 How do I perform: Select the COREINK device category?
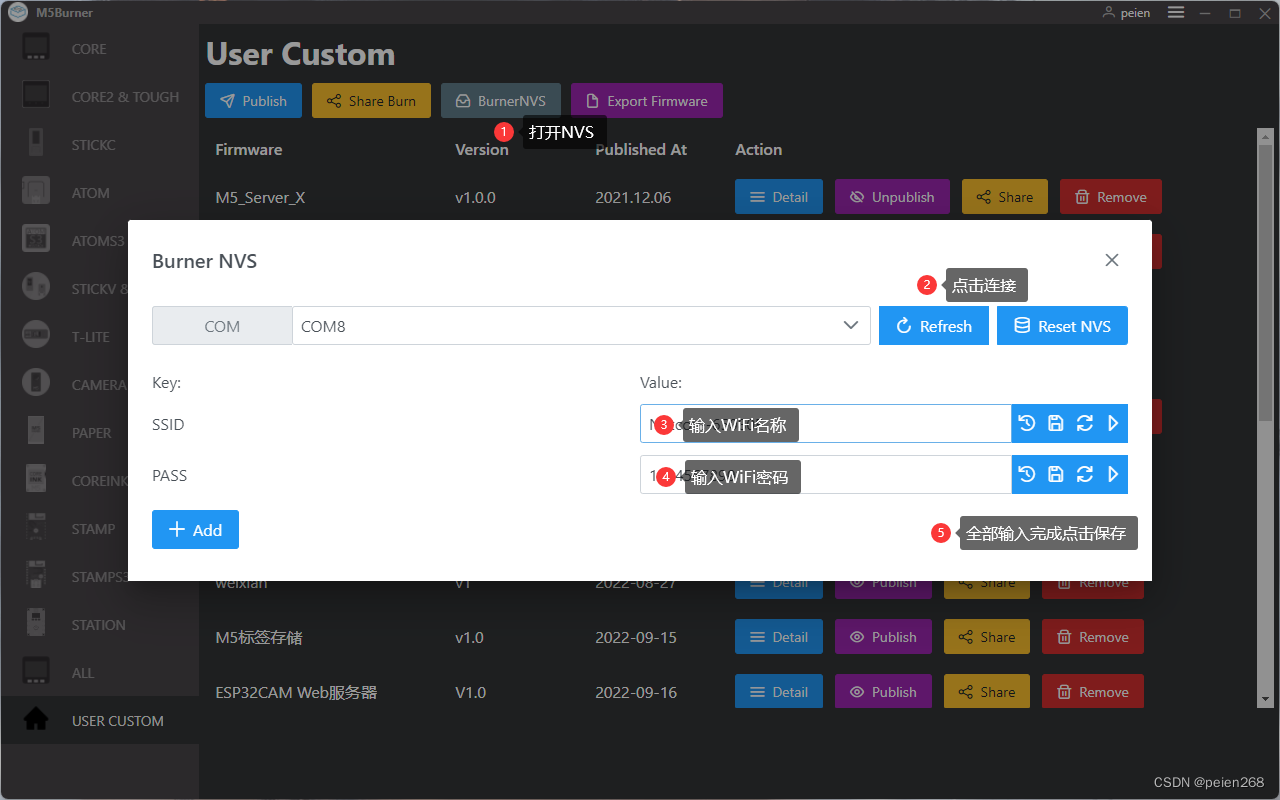point(64,481)
